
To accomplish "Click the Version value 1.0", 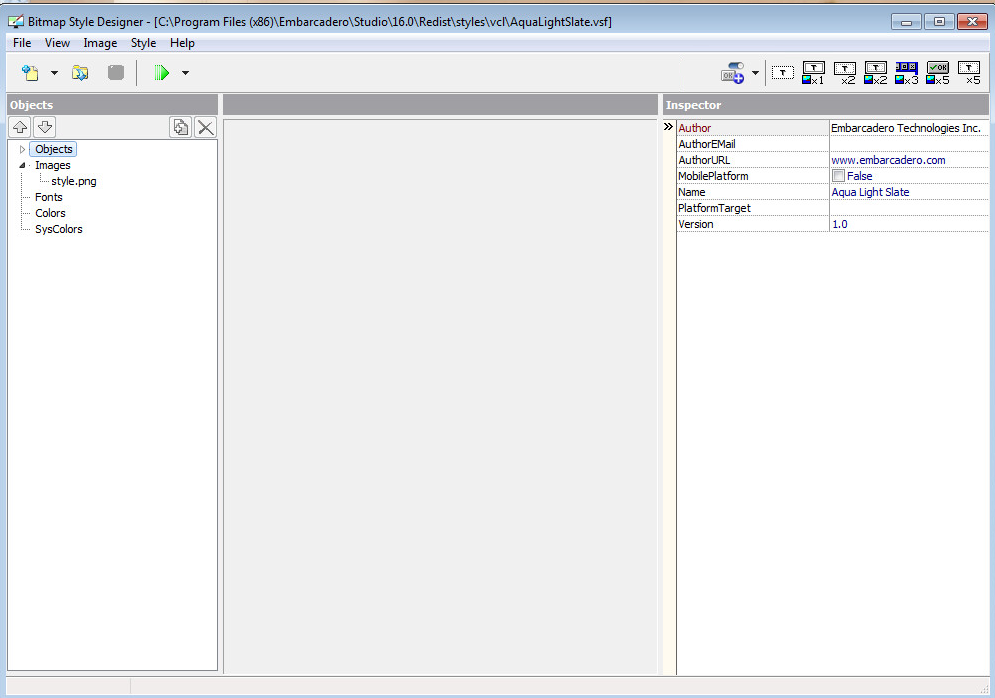I will [840, 224].
